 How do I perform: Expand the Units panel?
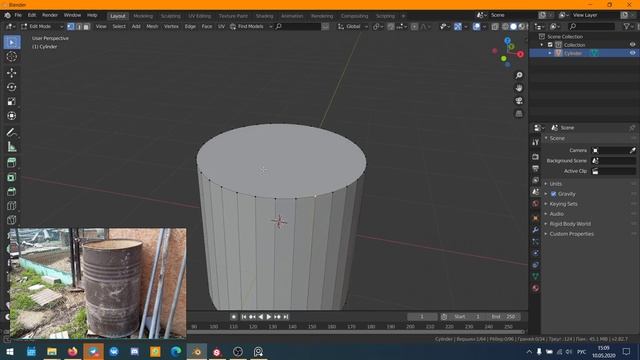pyautogui.click(x=556, y=184)
